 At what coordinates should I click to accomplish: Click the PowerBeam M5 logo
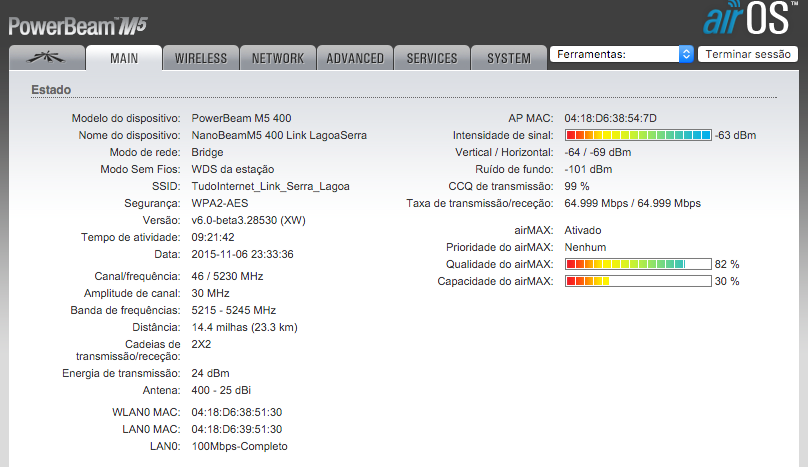pyautogui.click(x=78, y=26)
